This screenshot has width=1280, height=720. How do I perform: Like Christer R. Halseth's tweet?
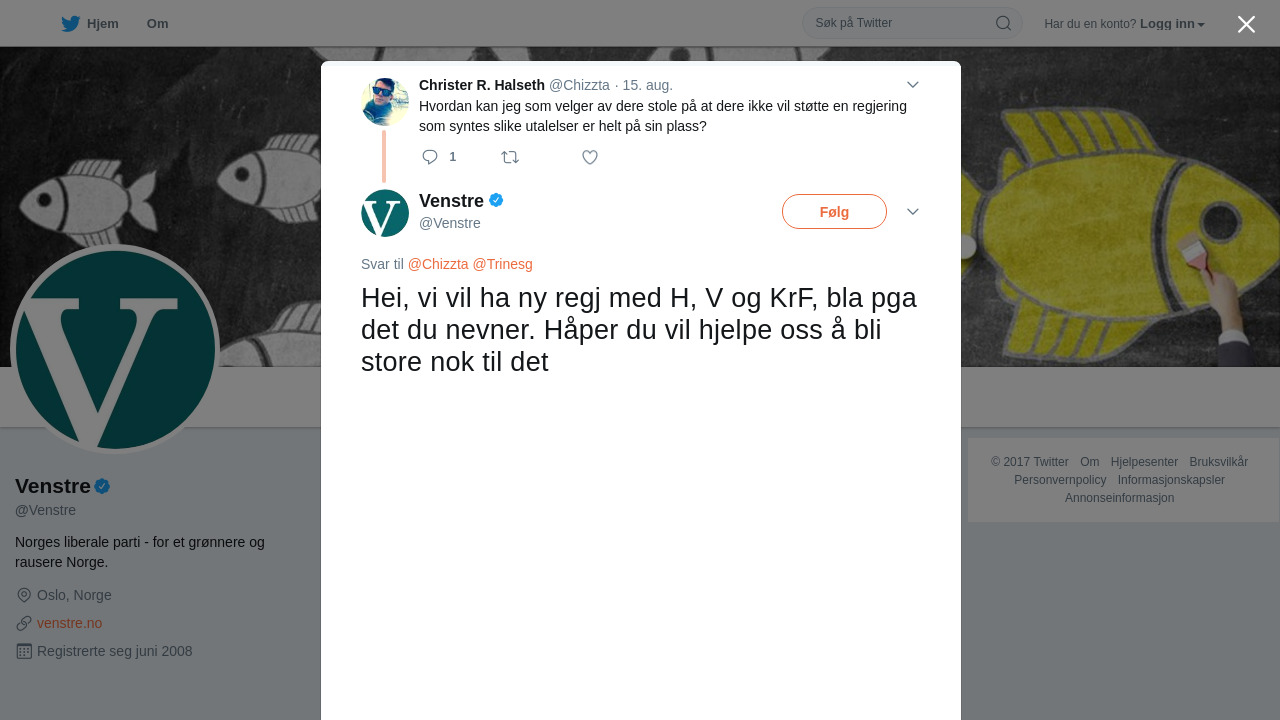point(590,157)
